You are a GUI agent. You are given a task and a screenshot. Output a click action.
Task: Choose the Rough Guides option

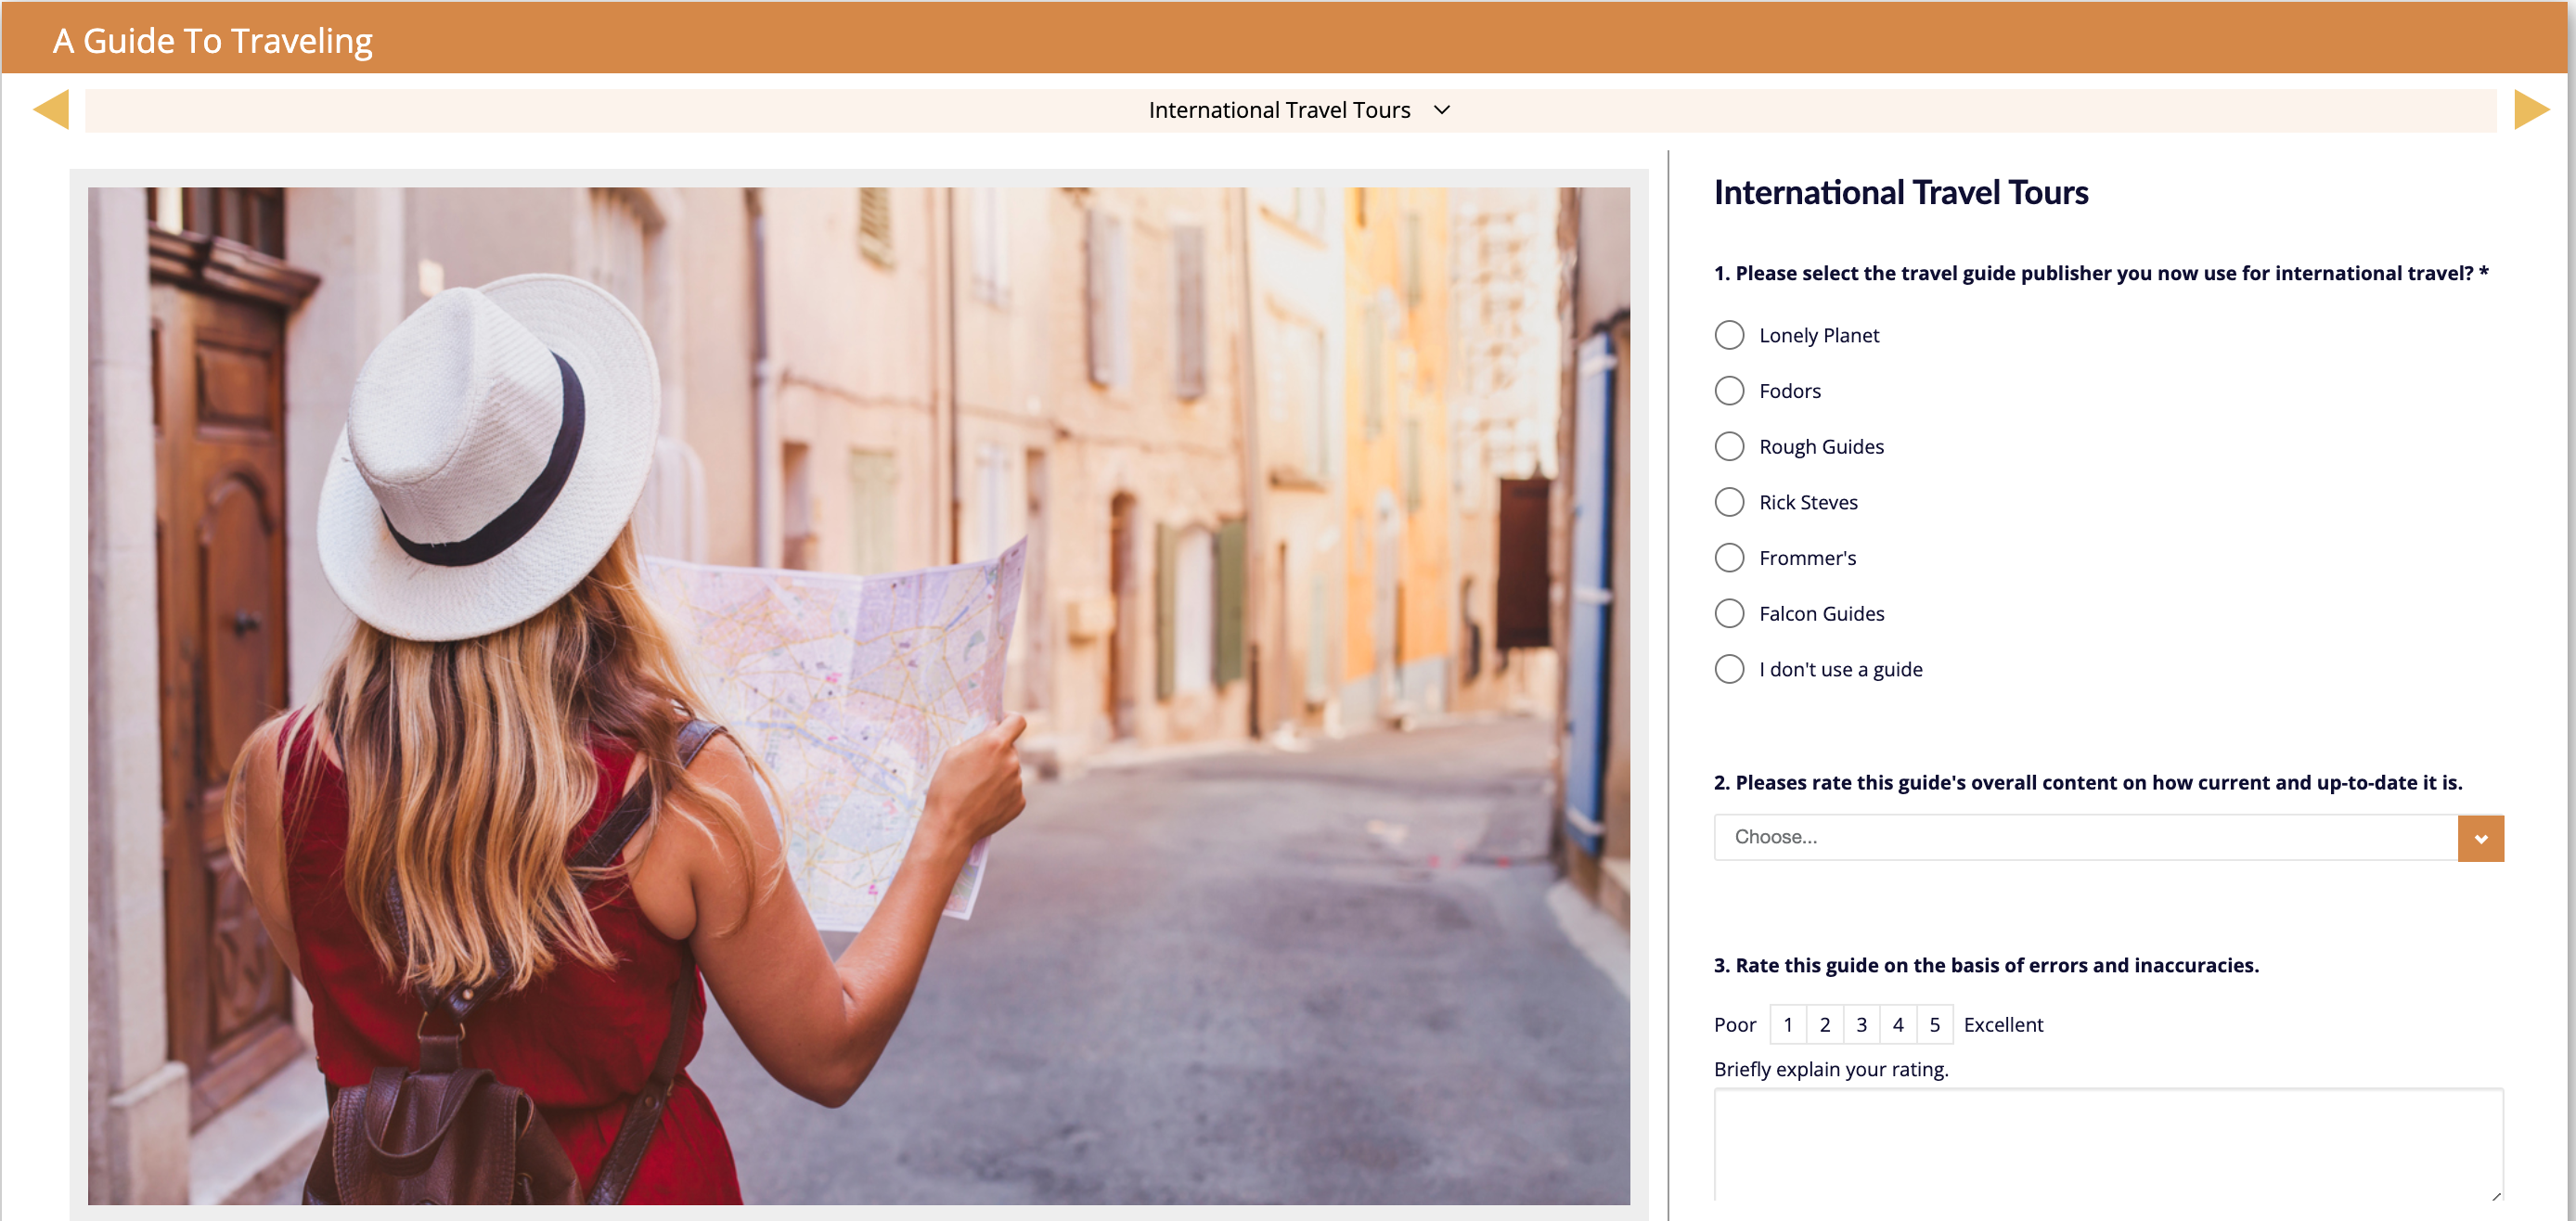click(1729, 446)
